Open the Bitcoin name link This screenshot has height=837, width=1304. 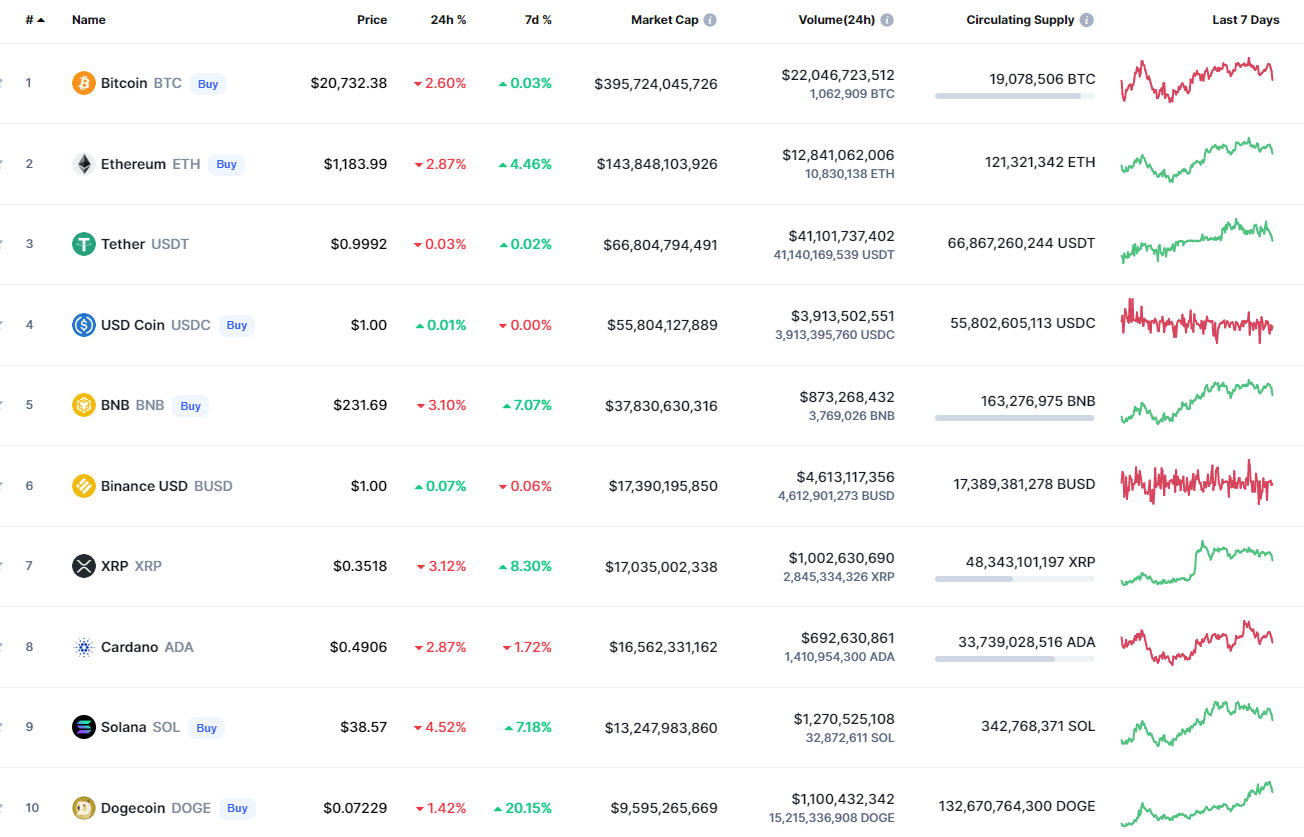tap(124, 83)
